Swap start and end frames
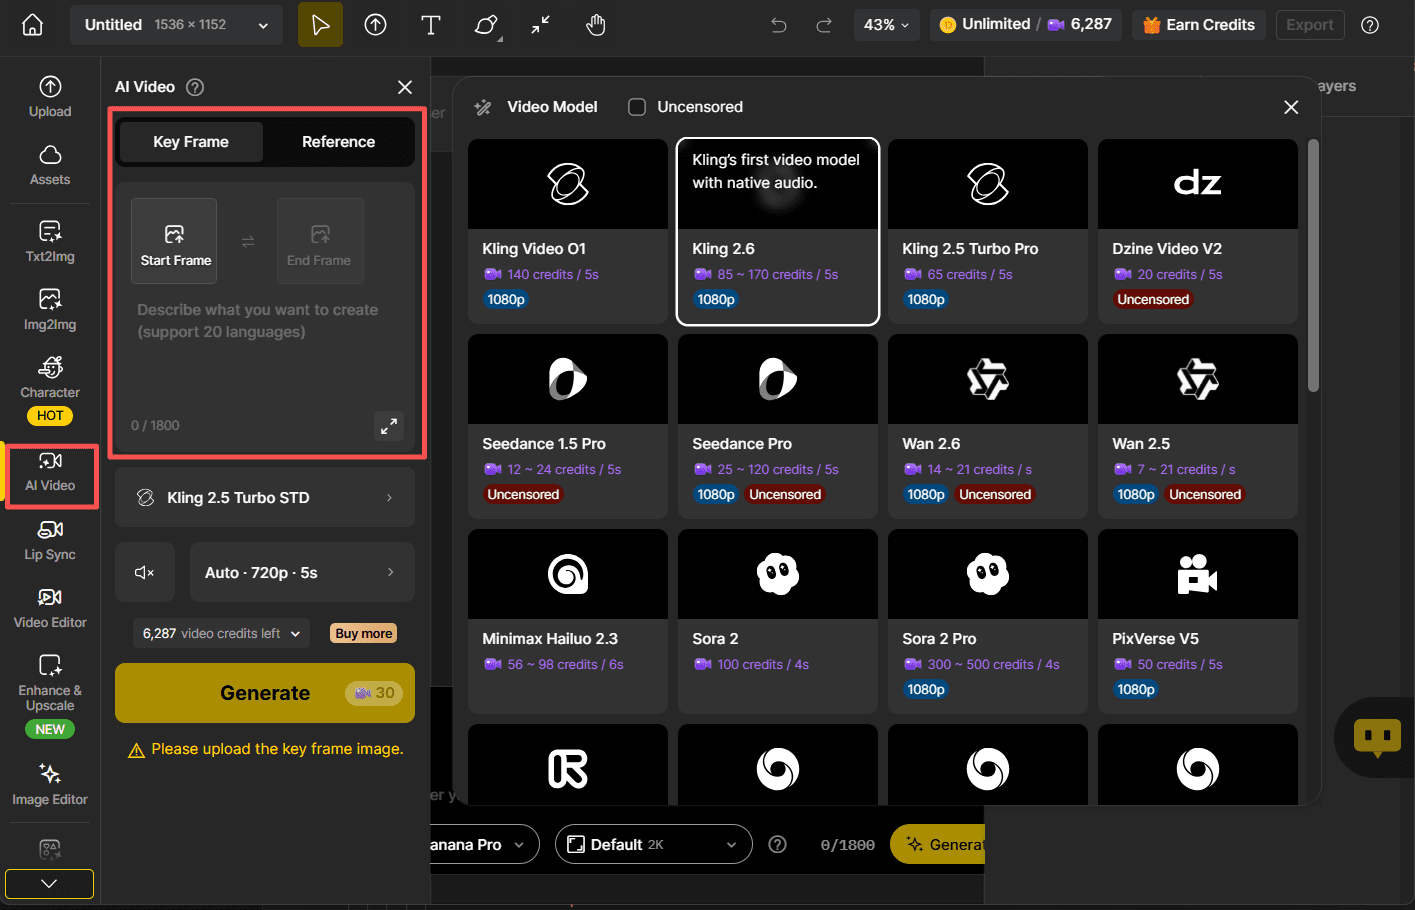The image size is (1415, 910). (248, 241)
